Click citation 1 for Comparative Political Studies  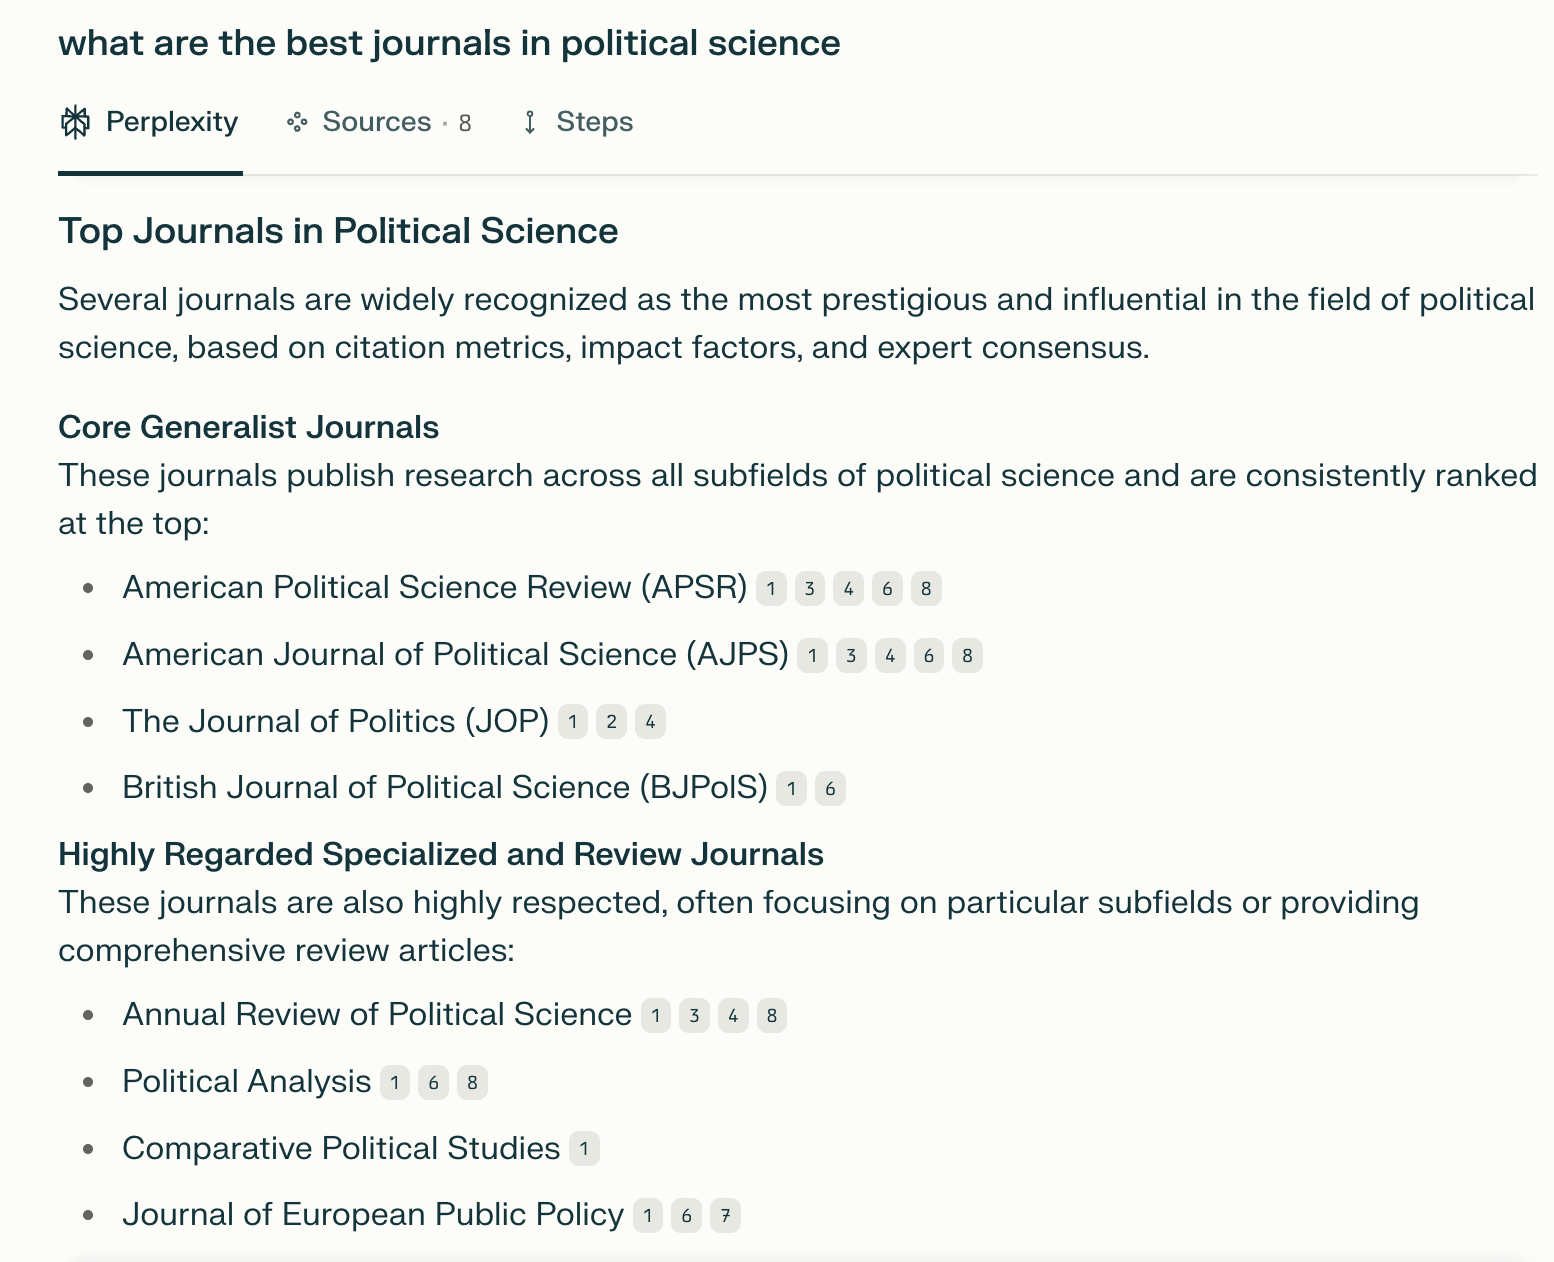584,1149
